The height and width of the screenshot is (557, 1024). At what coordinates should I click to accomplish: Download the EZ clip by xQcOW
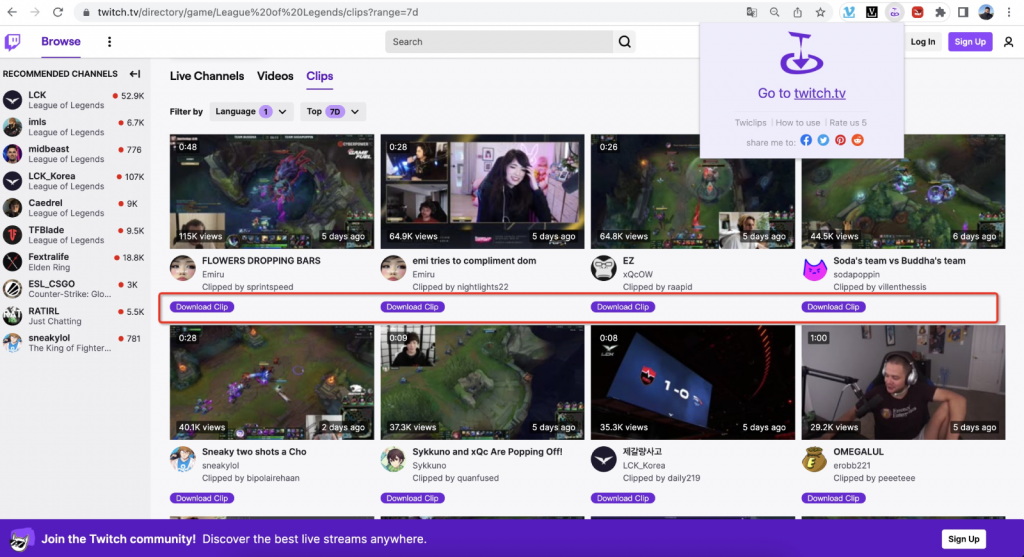pos(622,307)
